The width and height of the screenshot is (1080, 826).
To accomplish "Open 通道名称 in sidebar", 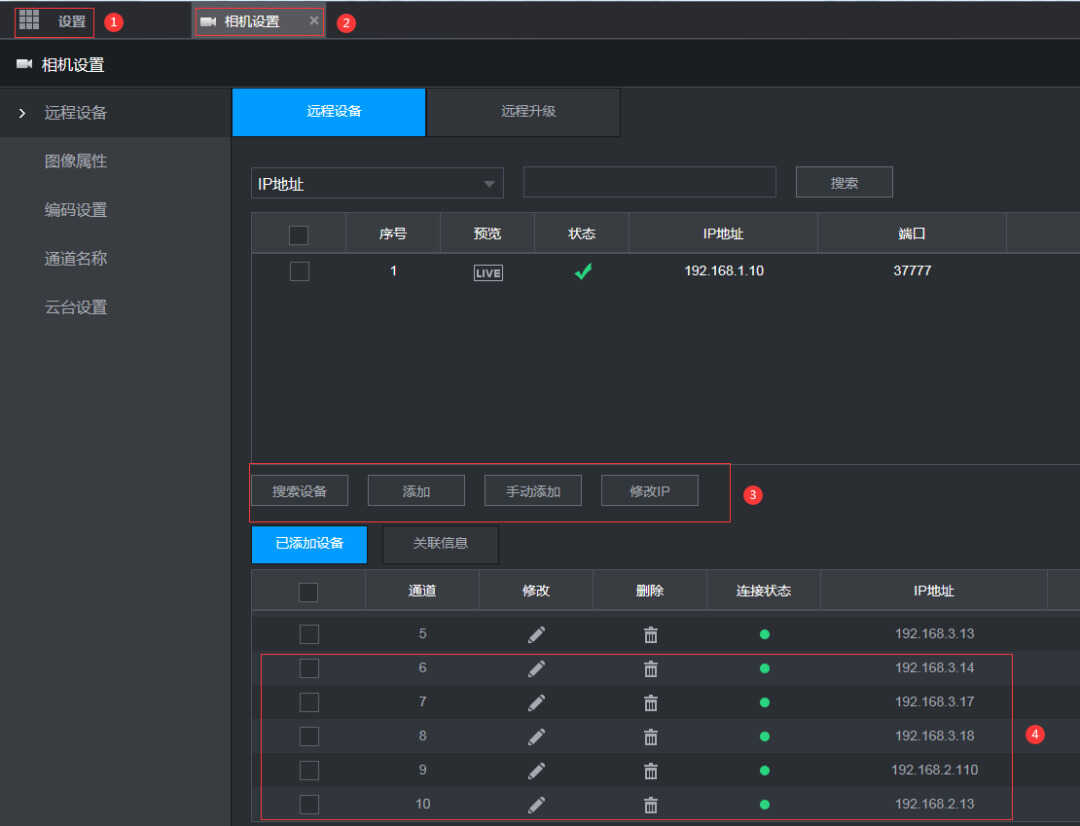I will 76,259.
